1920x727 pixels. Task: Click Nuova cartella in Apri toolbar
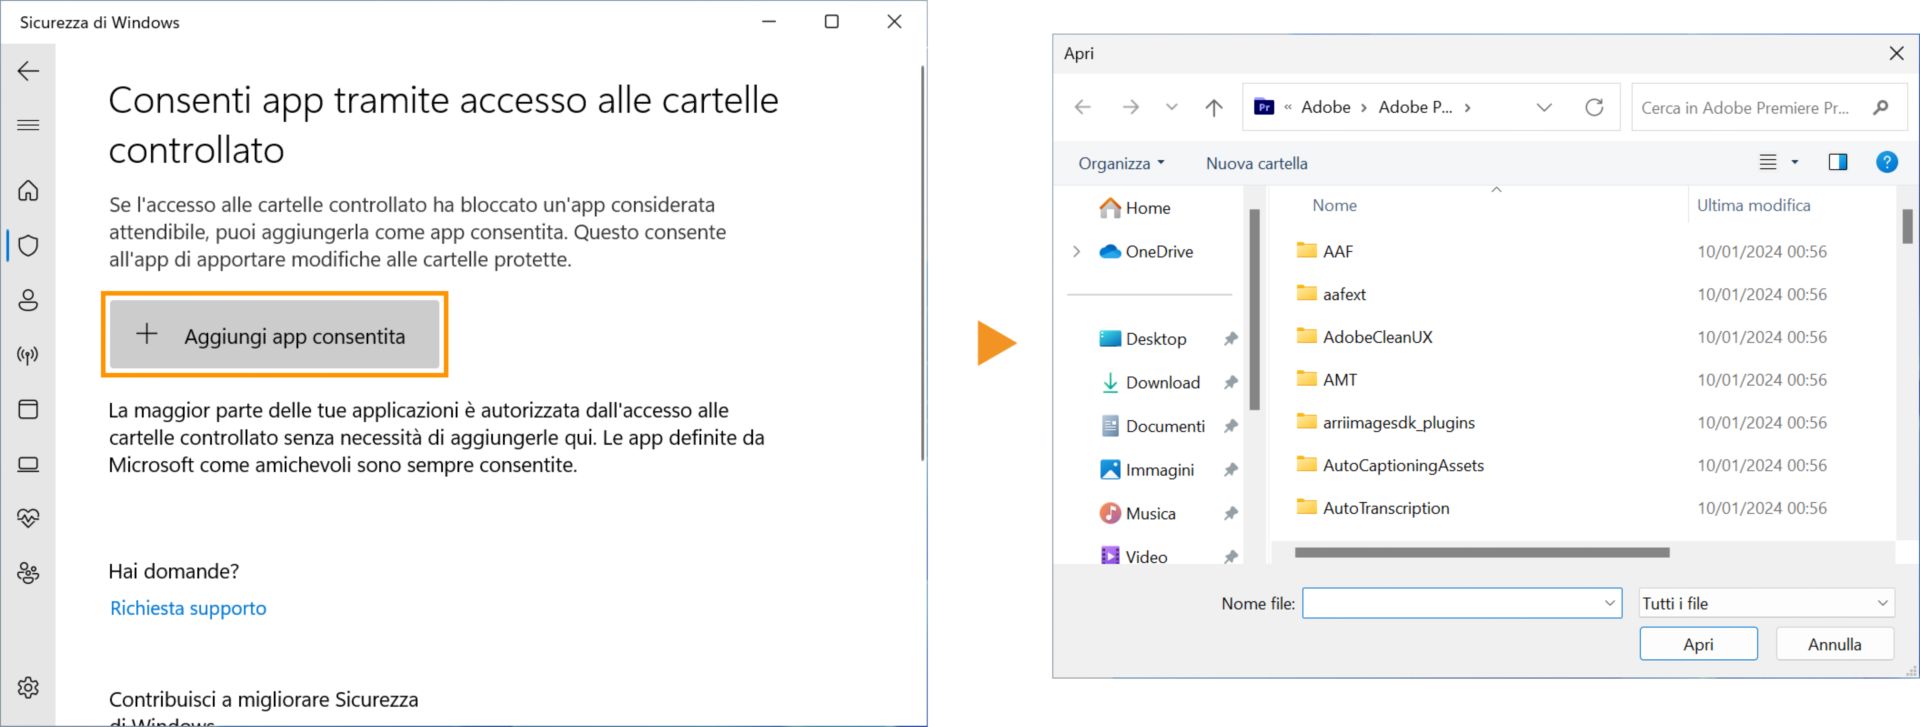point(1256,163)
